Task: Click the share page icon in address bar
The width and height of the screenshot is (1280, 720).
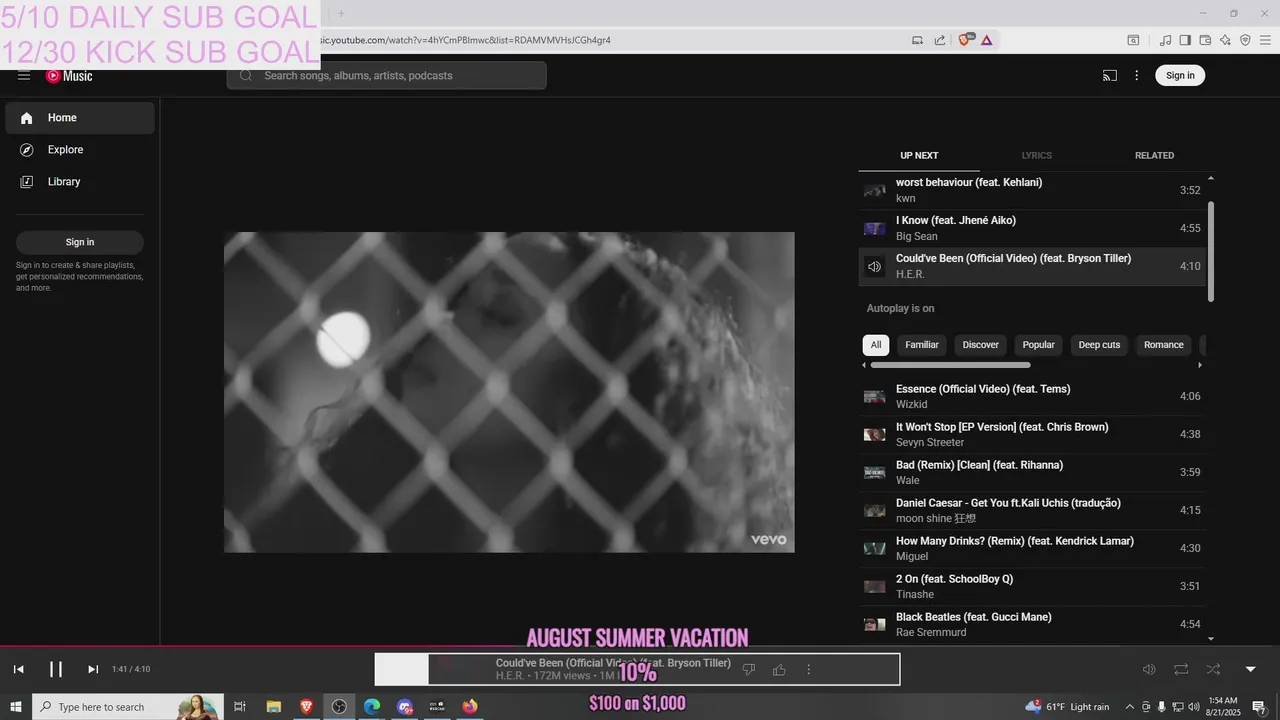Action: pyautogui.click(x=940, y=40)
